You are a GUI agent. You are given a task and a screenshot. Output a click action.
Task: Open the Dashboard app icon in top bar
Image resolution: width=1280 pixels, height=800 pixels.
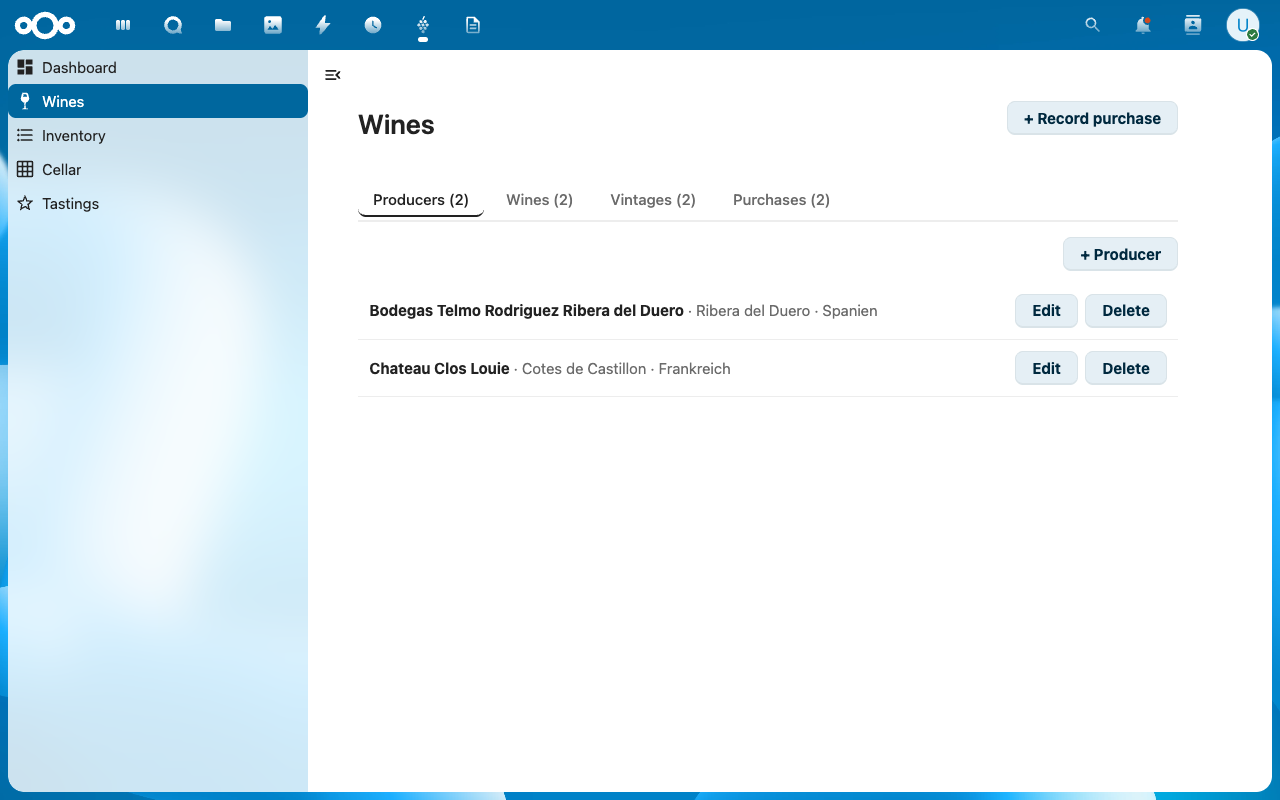(123, 25)
